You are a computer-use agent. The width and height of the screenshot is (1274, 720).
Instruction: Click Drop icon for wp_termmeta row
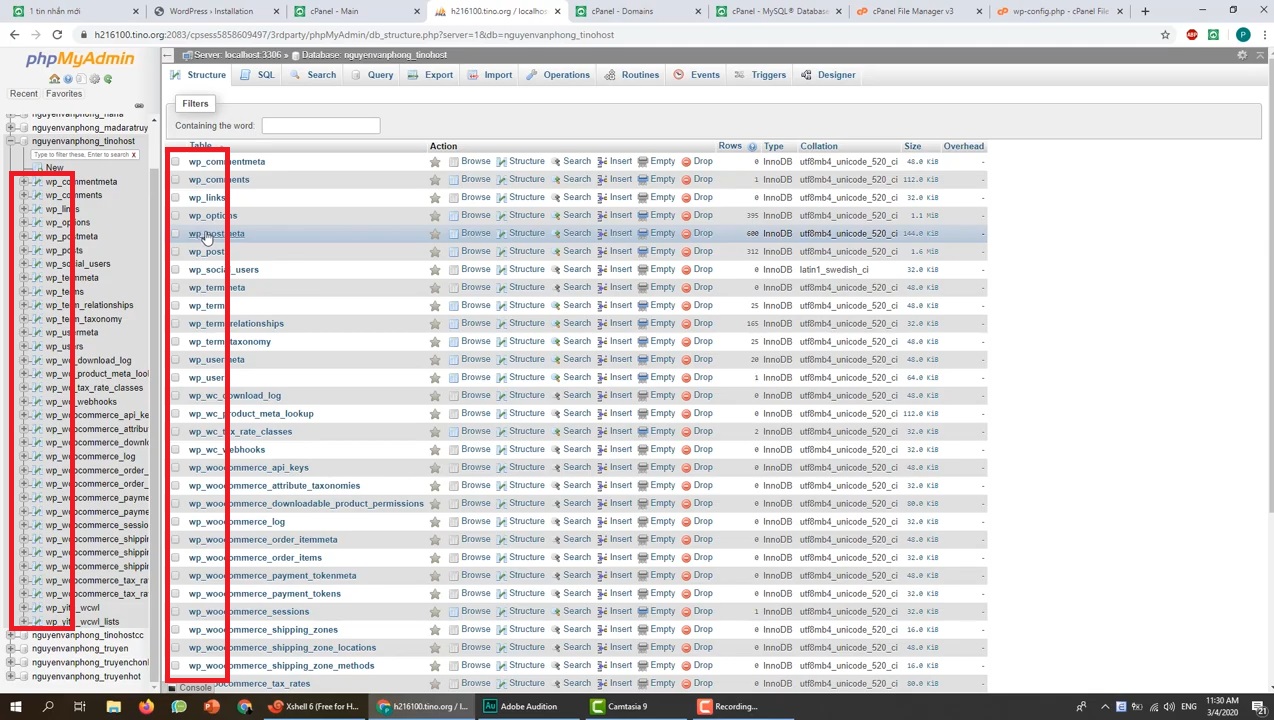tap(686, 288)
